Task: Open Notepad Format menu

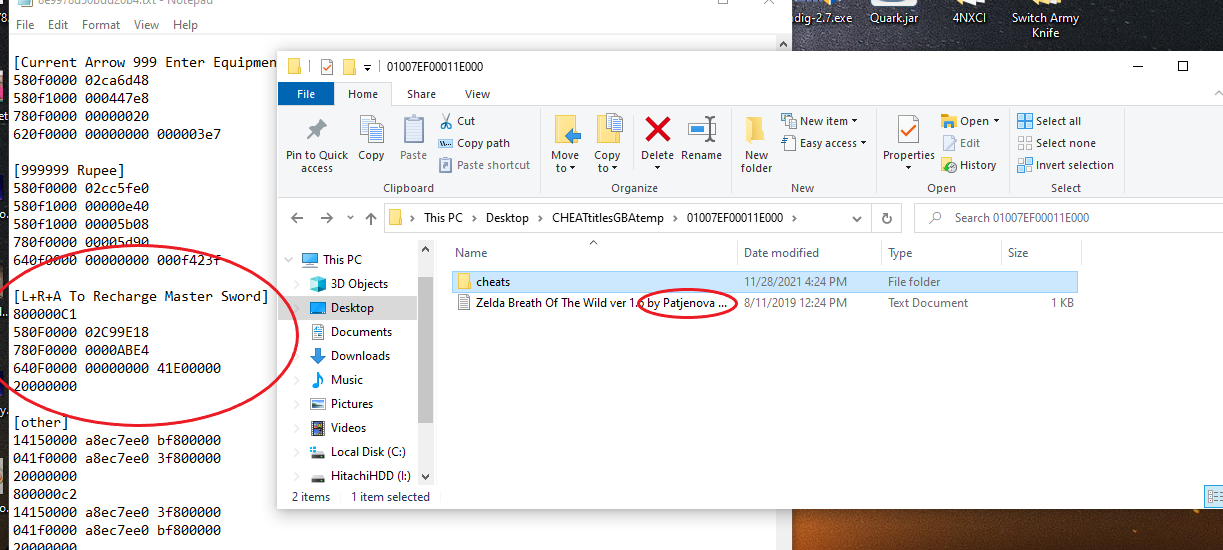Action: 101,24
